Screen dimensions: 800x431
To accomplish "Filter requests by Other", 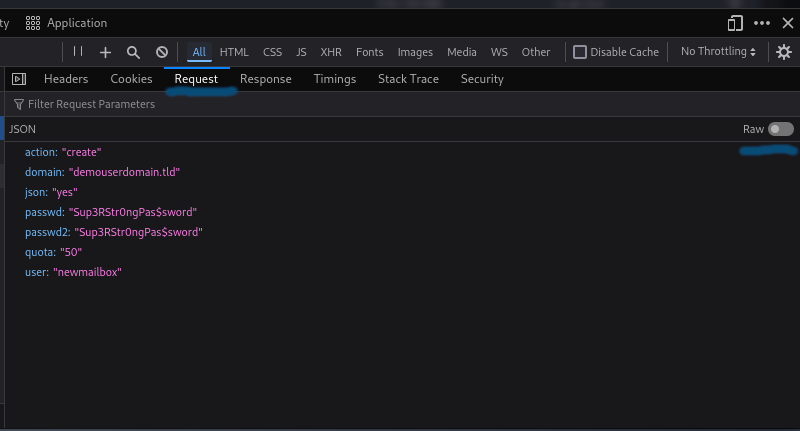I will (x=536, y=52).
